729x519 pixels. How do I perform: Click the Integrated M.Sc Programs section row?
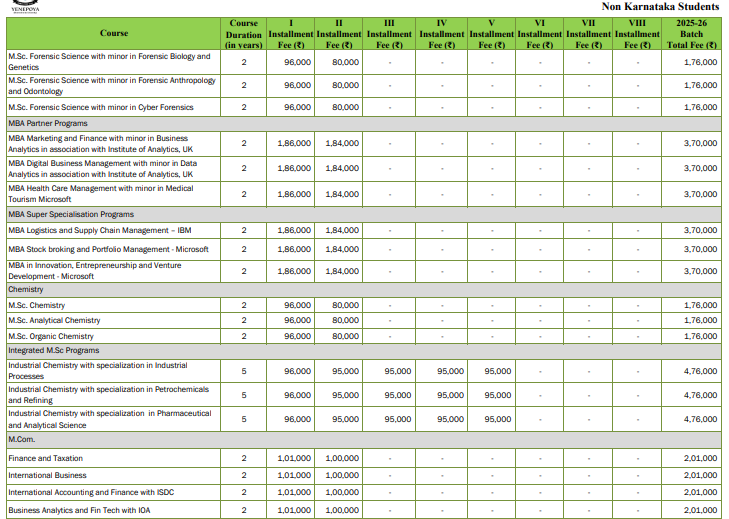pyautogui.click(x=53, y=351)
